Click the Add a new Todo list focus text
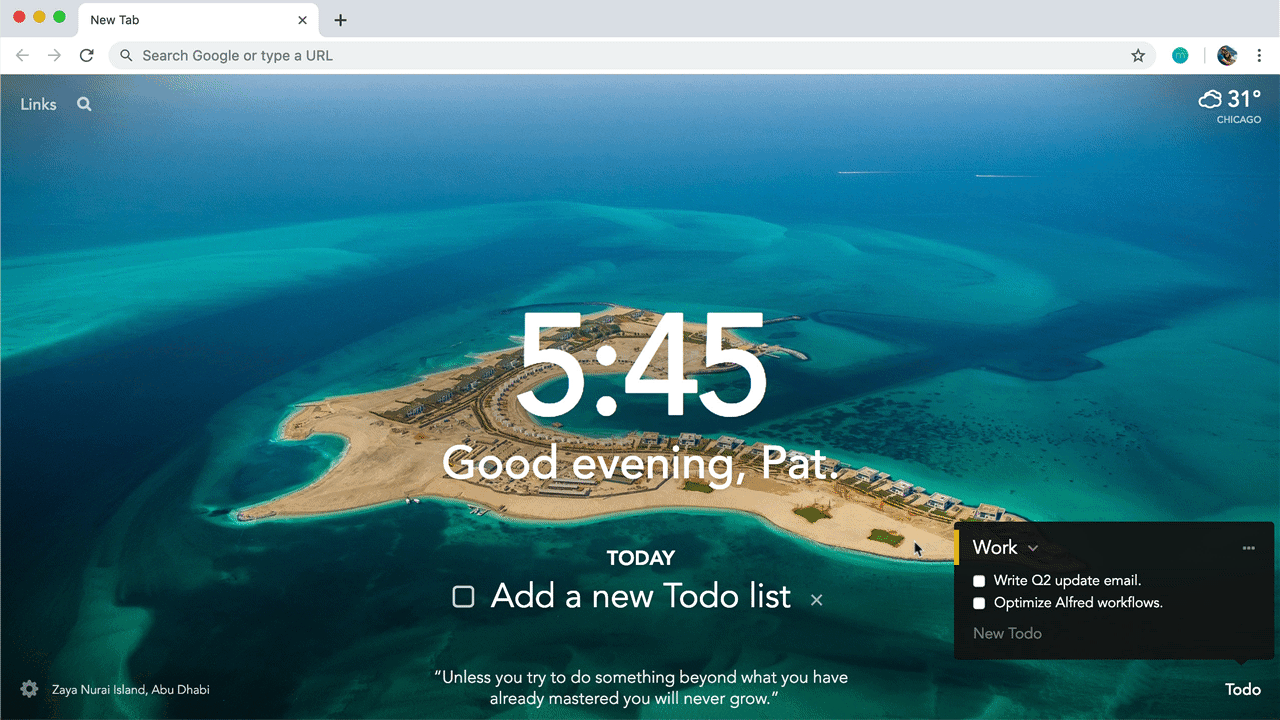1280x720 pixels. coord(641,596)
